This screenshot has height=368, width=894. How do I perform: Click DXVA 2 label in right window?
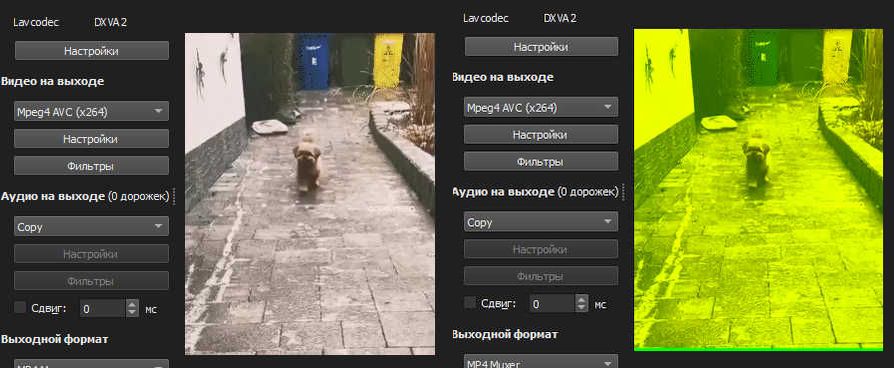(x=560, y=18)
